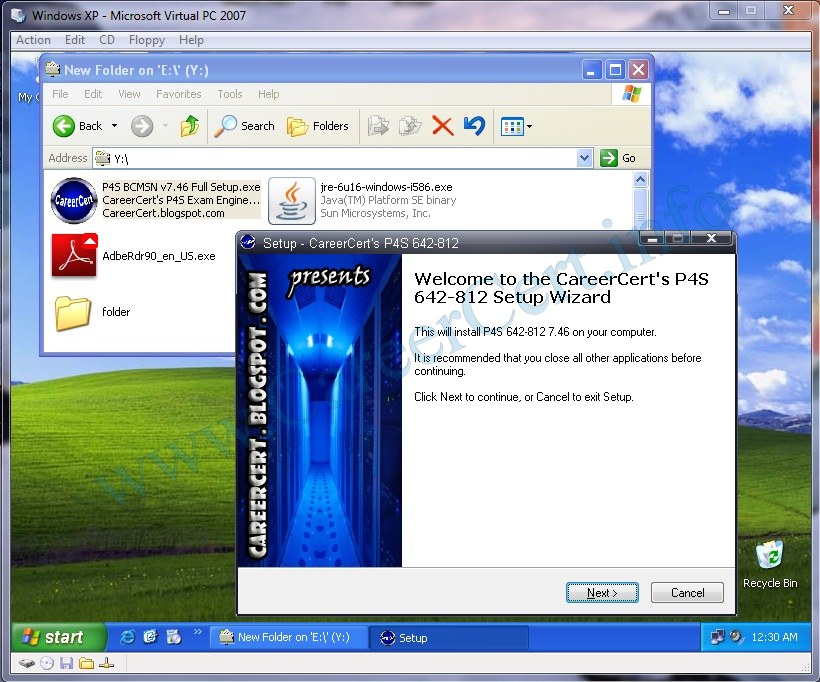
Task: Minimize the Setup wizard window
Action: pyautogui.click(x=652, y=239)
